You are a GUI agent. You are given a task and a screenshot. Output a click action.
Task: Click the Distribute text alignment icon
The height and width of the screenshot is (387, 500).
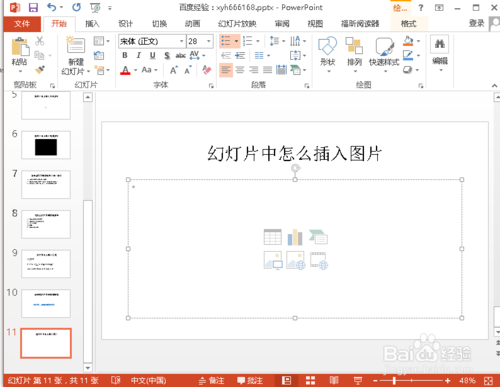pyautogui.click(x=281, y=70)
